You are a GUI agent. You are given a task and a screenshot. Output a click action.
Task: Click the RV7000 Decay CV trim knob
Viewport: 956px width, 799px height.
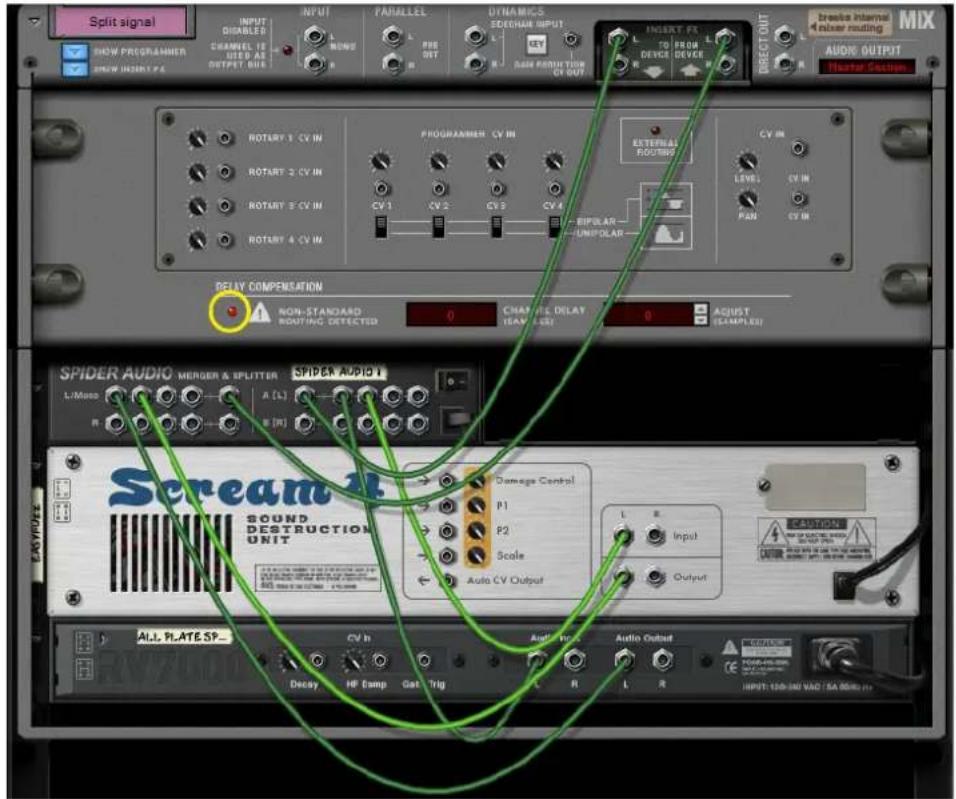pyautogui.click(x=290, y=661)
